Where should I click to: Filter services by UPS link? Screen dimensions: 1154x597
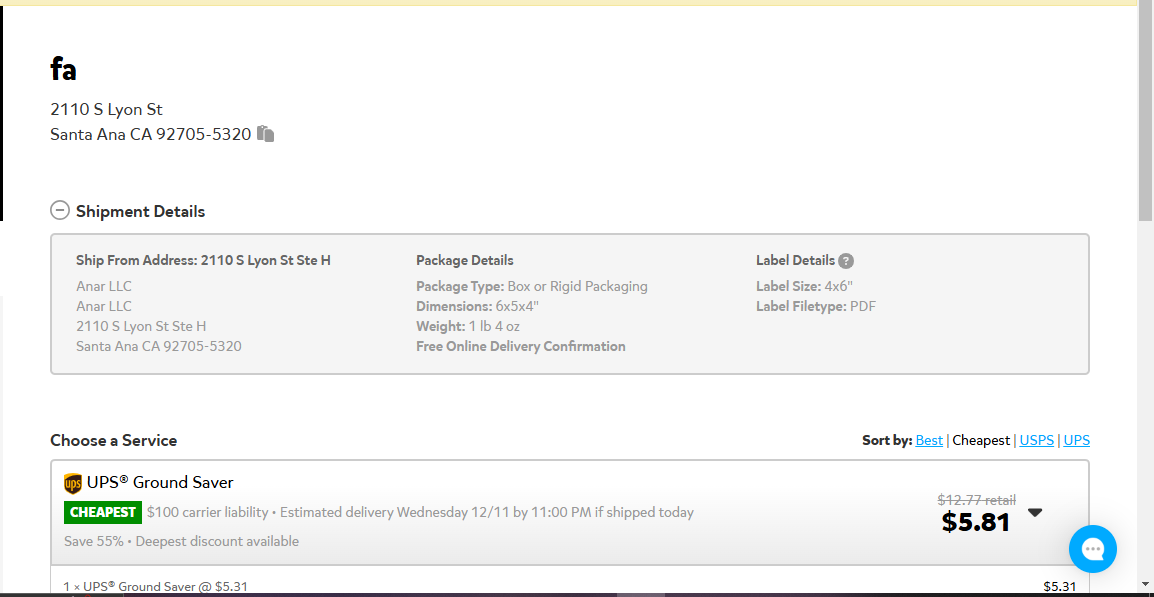click(x=1077, y=440)
